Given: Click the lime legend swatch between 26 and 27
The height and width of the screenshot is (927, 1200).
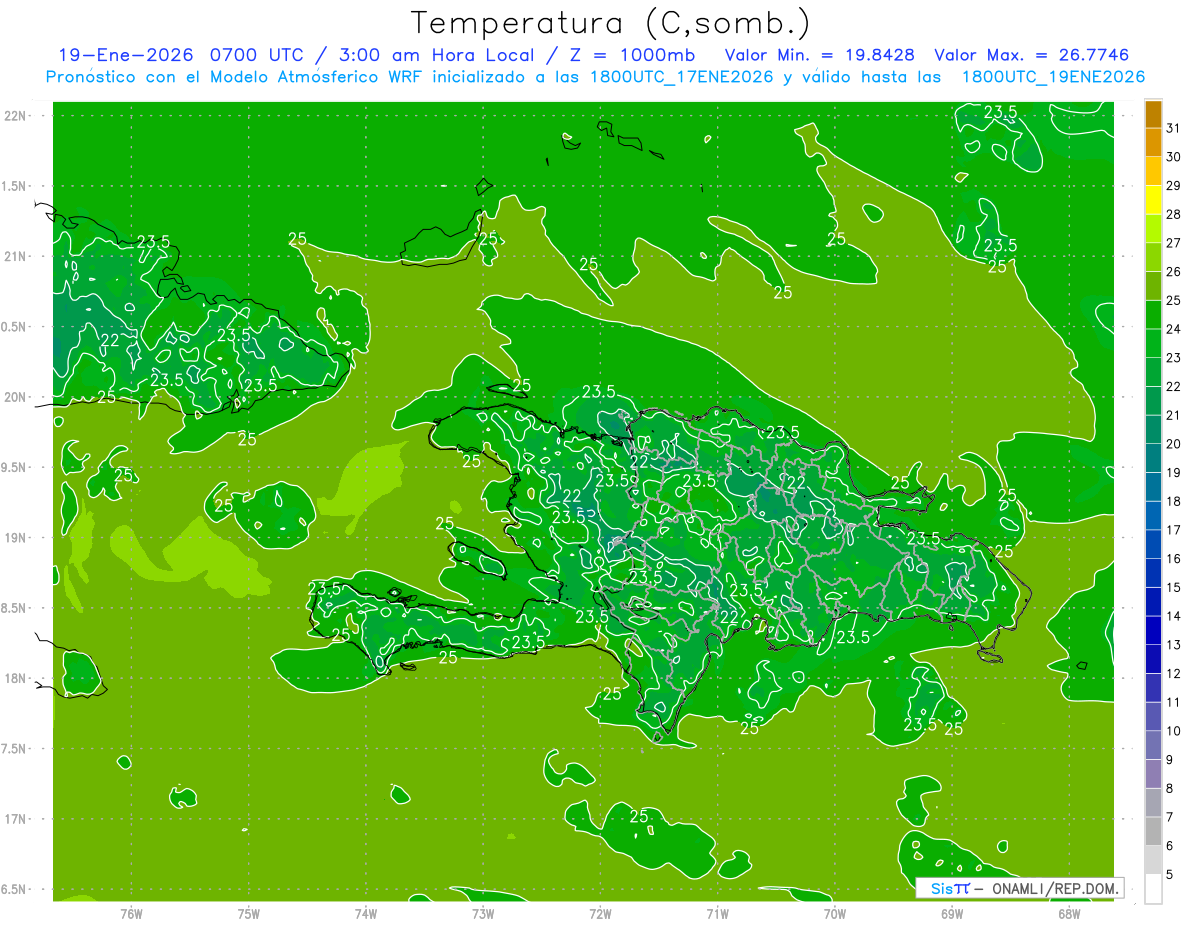Looking at the screenshot, I should pos(1153,257).
